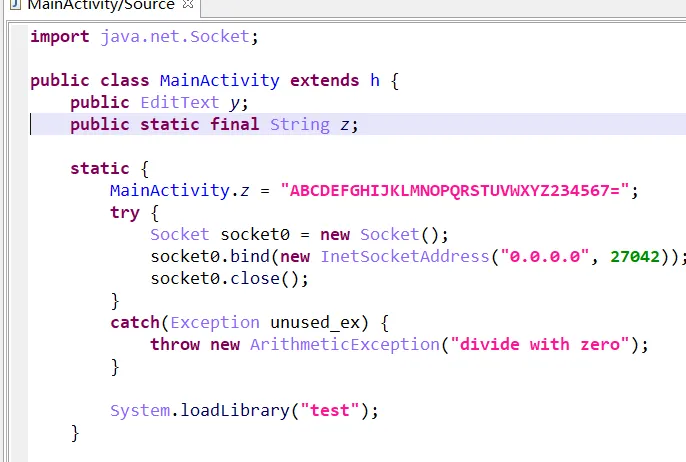
Task: Click the System.loadLibrary call
Action: point(210,410)
